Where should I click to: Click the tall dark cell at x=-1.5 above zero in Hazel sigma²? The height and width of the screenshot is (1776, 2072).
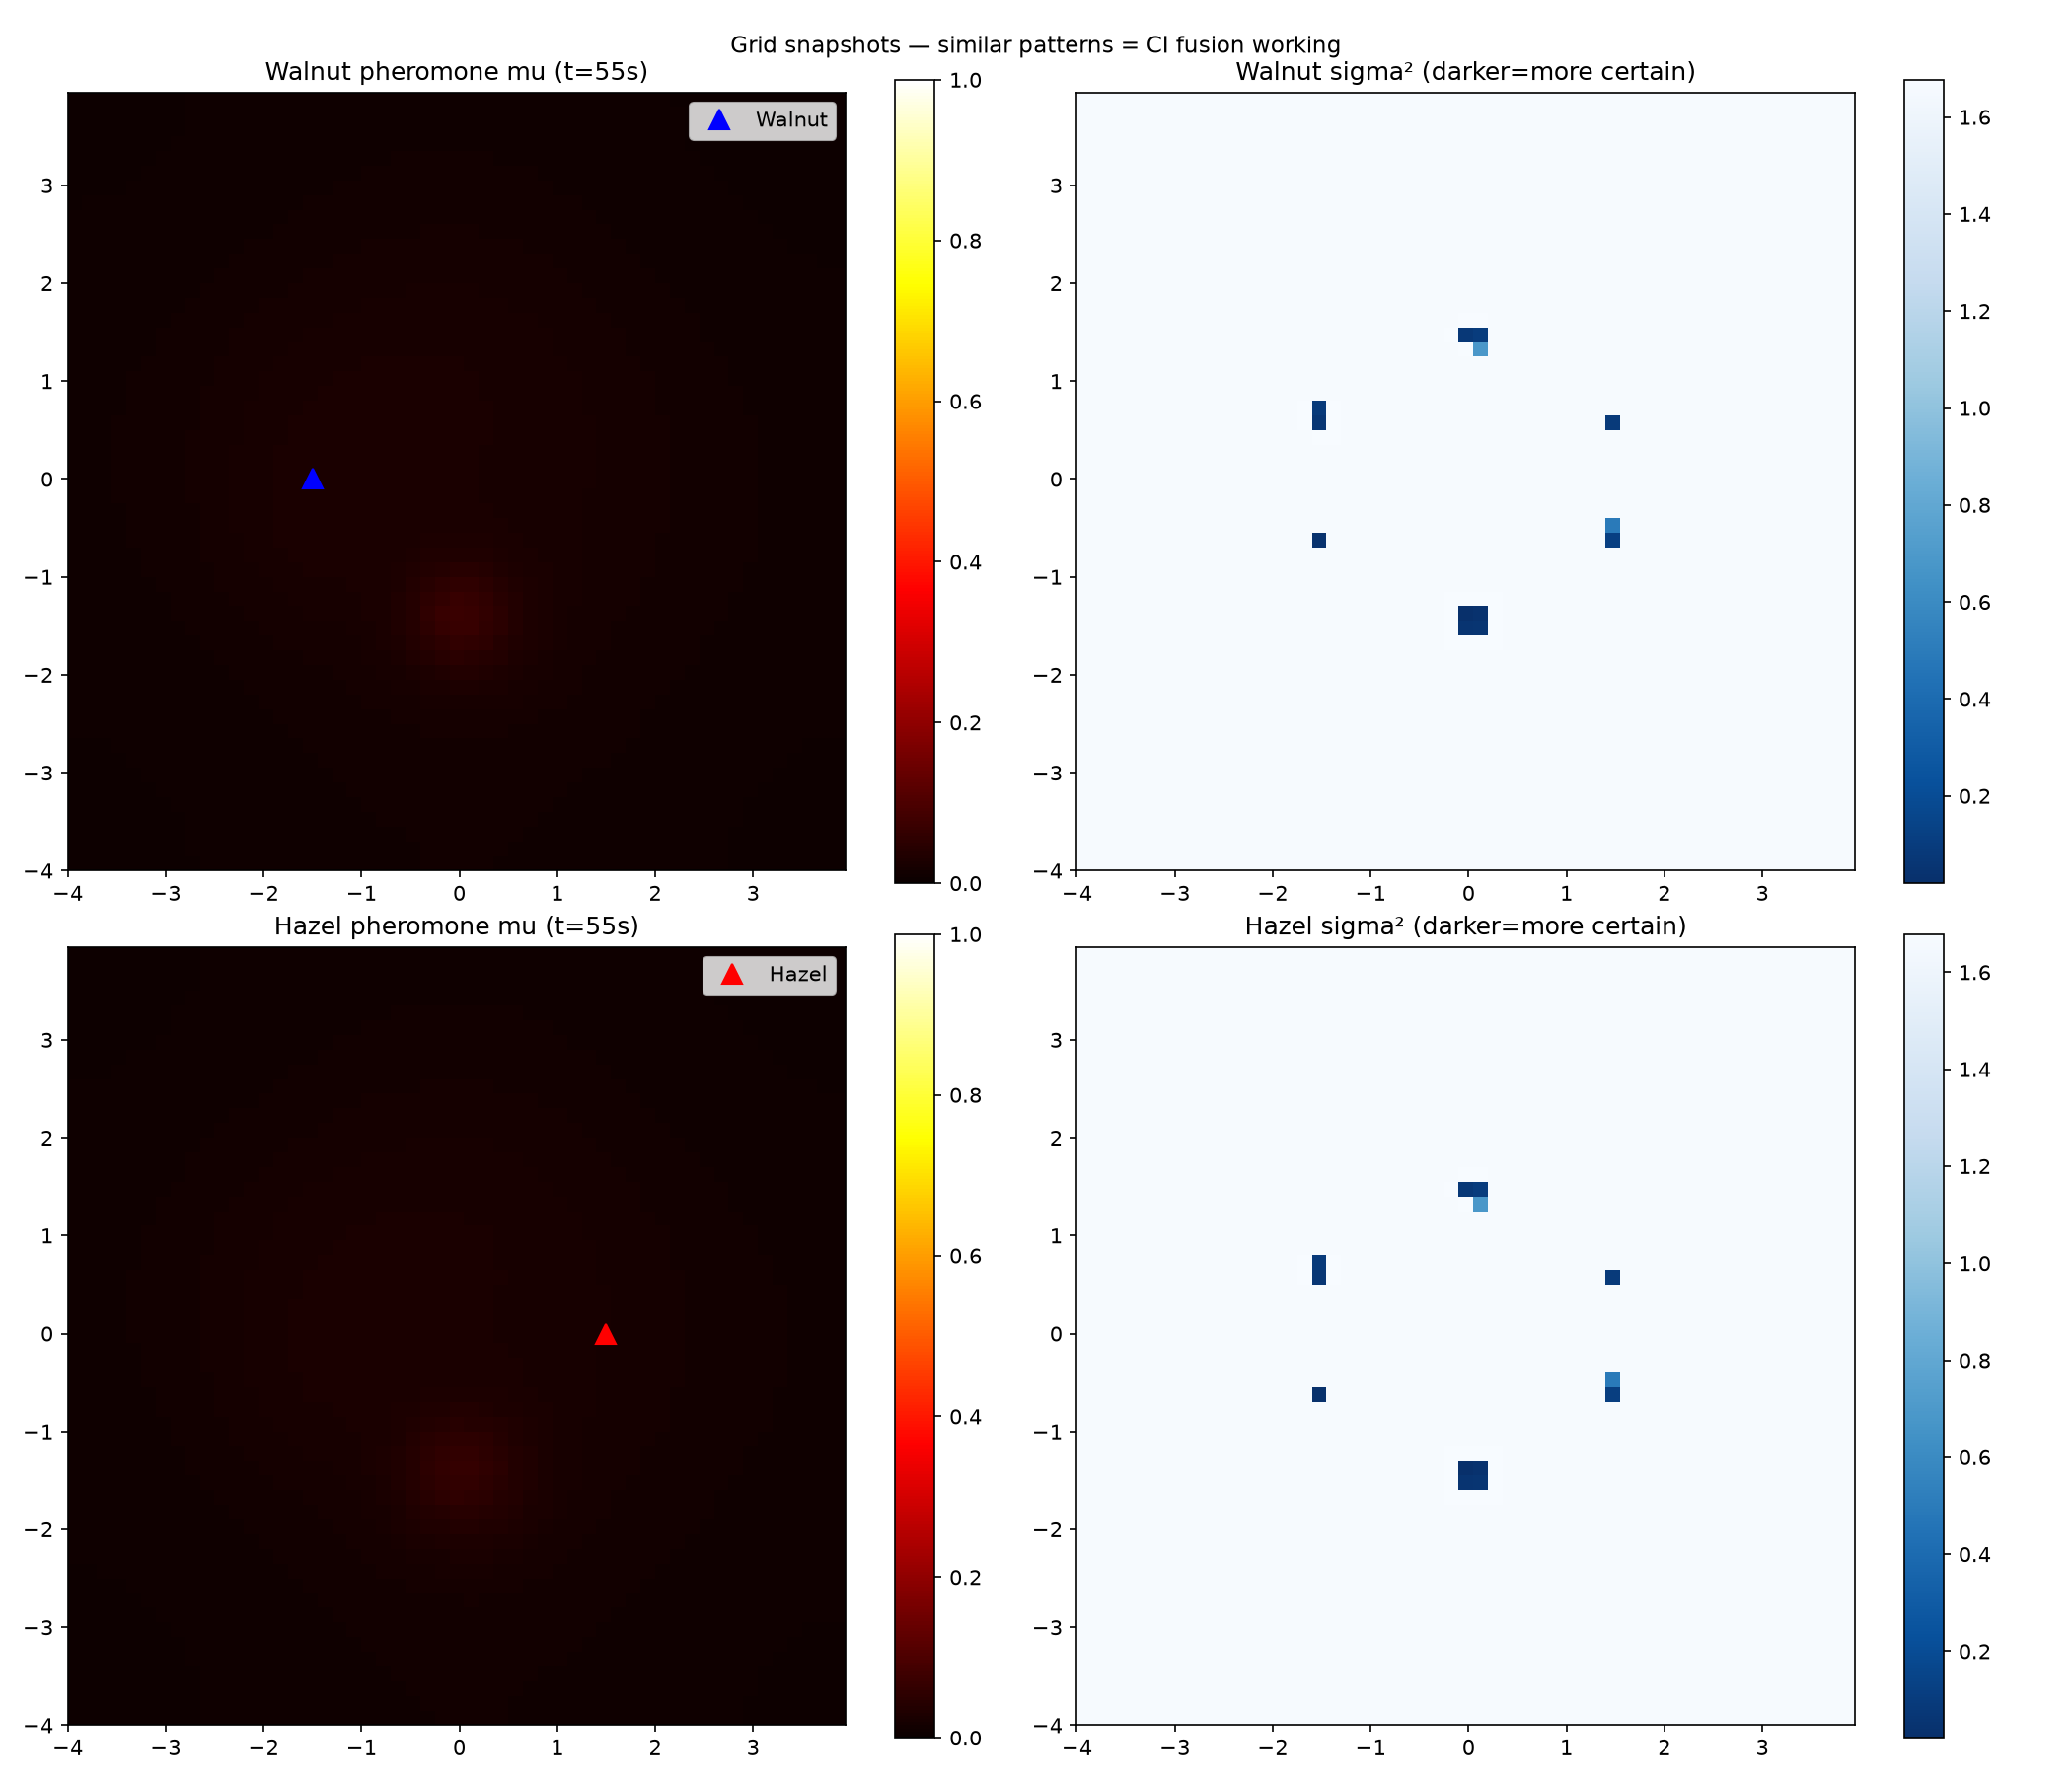1319,1270
